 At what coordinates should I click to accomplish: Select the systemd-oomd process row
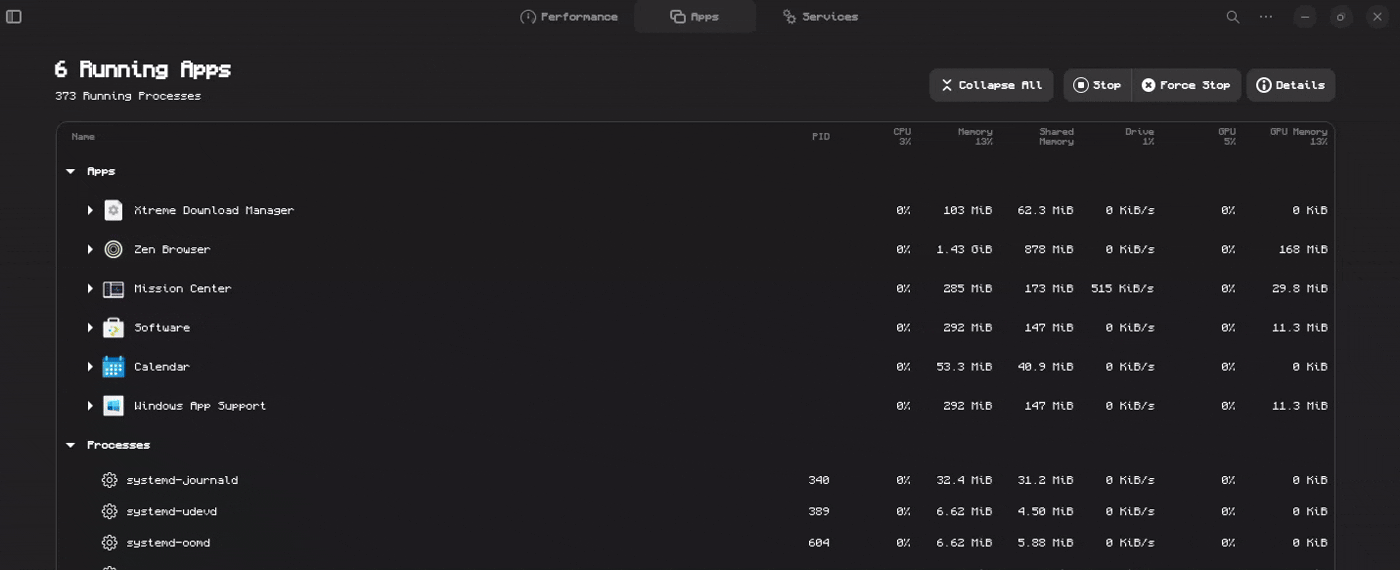coord(400,543)
